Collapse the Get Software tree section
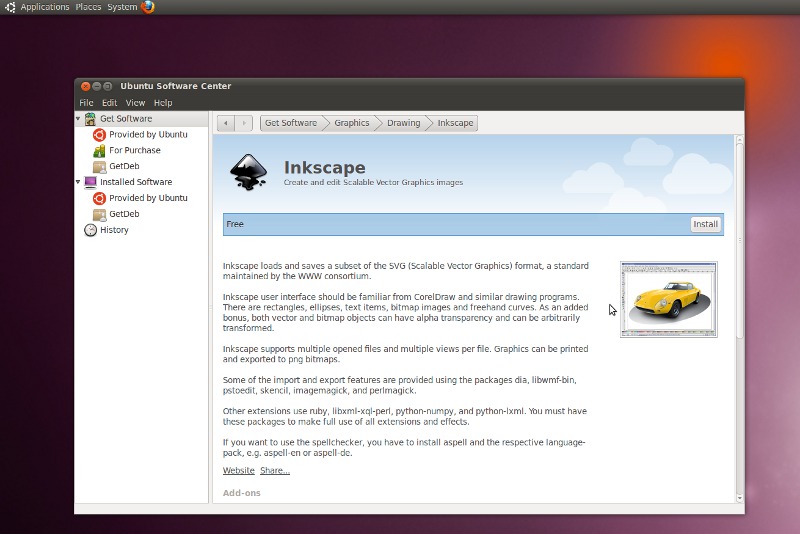 click(78, 119)
